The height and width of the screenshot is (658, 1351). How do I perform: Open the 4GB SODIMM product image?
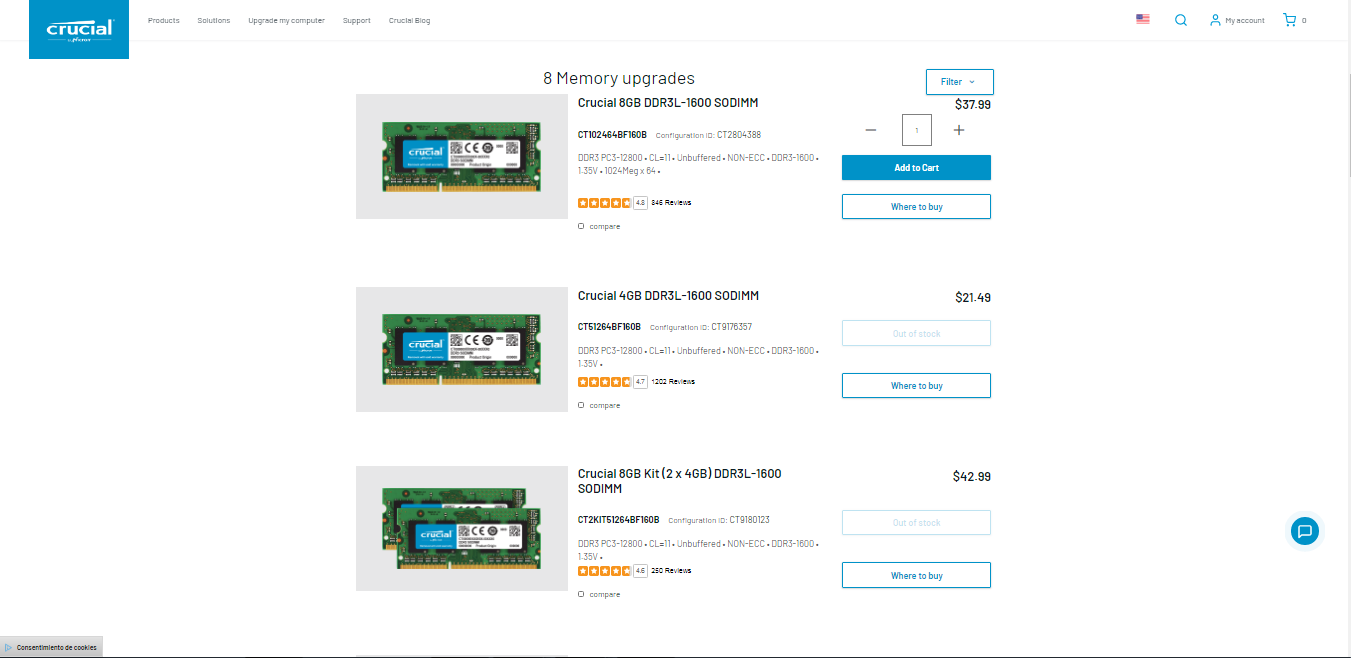click(462, 349)
